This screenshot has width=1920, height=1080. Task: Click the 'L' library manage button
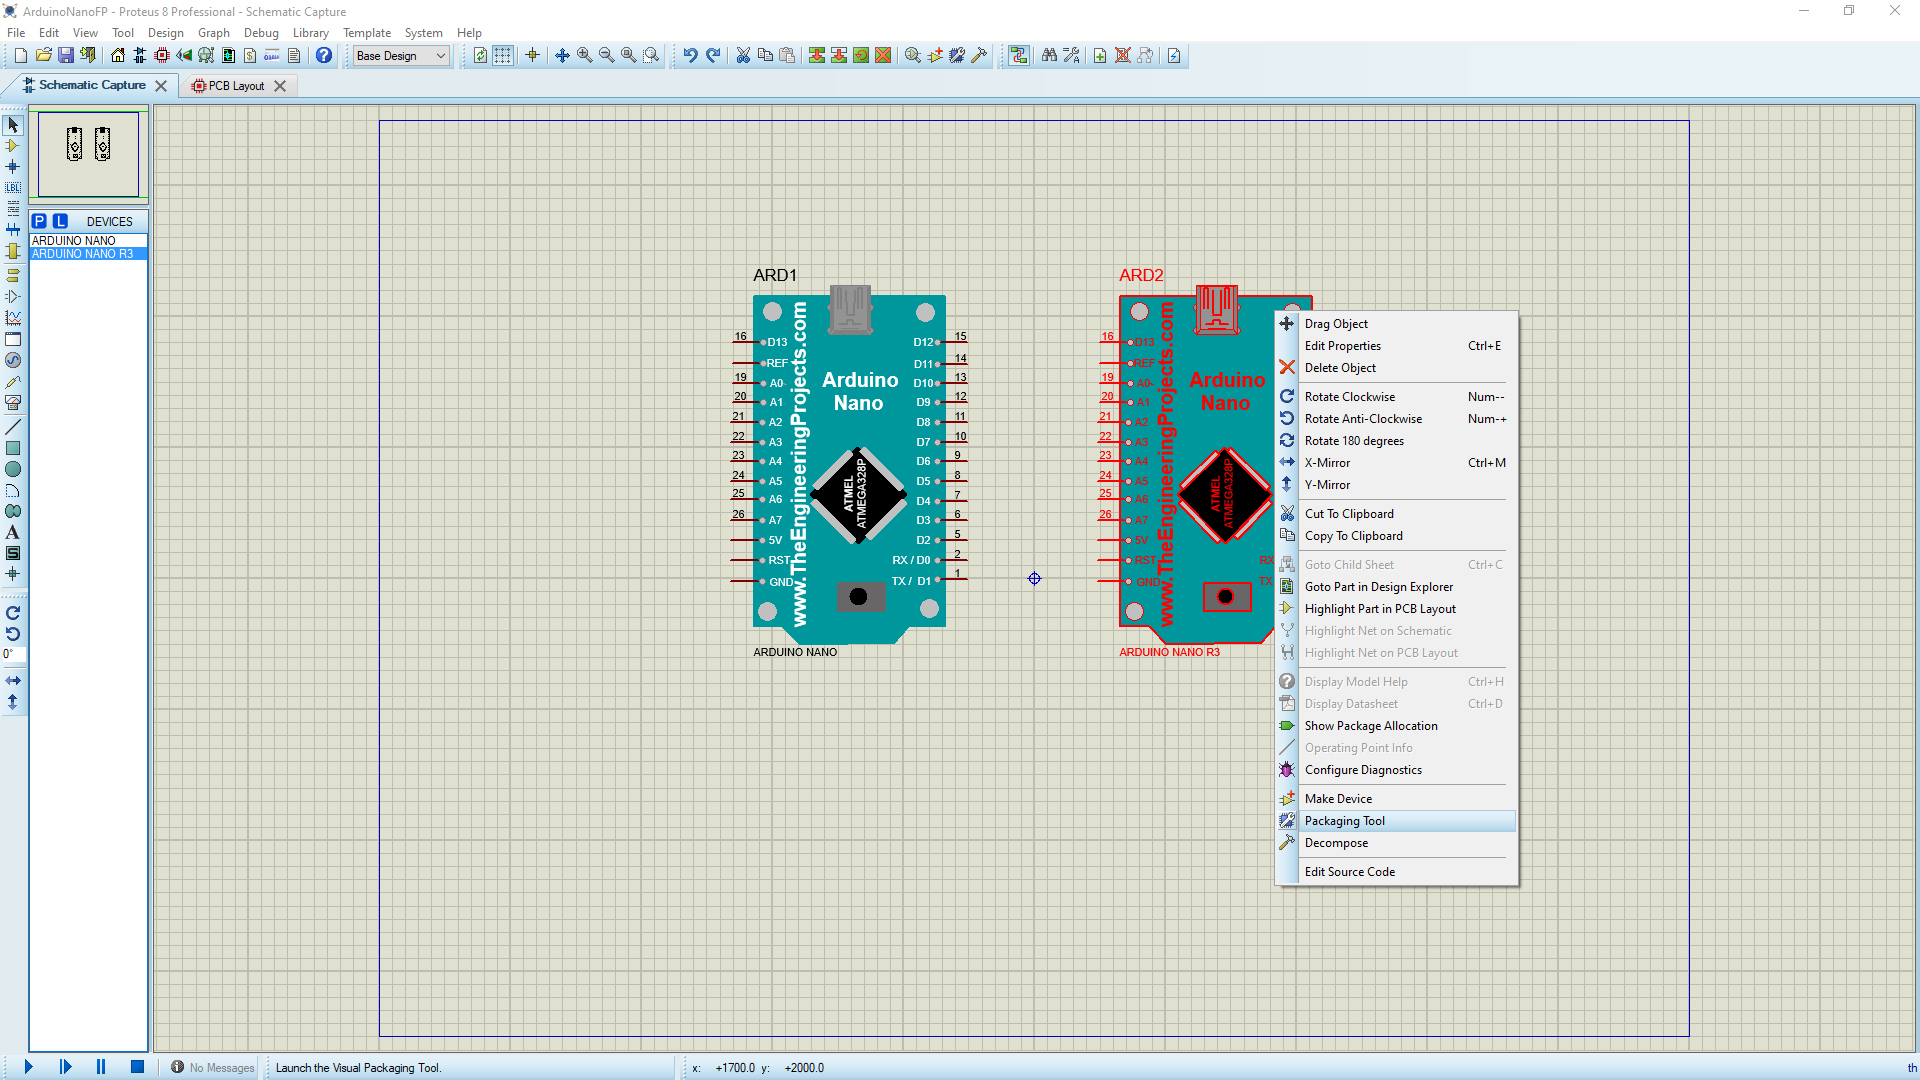tap(60, 221)
